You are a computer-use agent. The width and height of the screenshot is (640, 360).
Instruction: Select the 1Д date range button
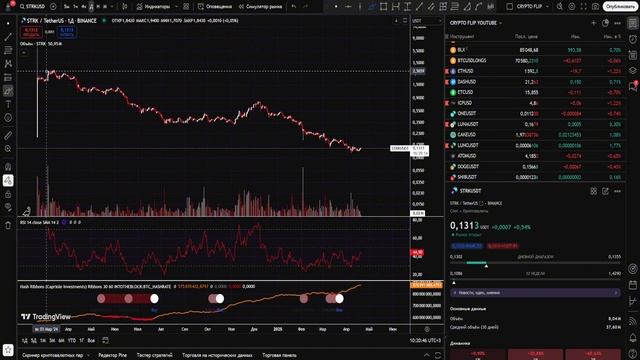(24, 340)
